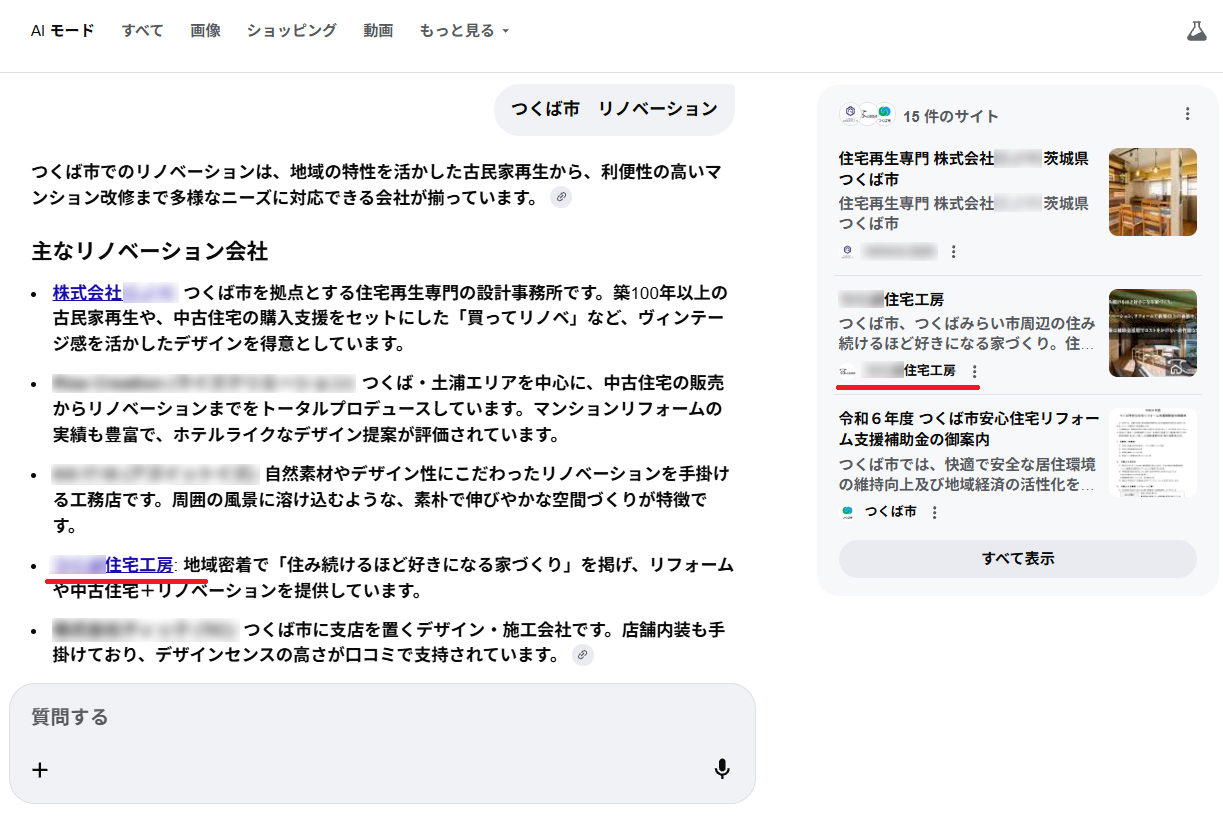
Task: Open three-dot menu beside つくば市 source
Action: [x=935, y=512]
